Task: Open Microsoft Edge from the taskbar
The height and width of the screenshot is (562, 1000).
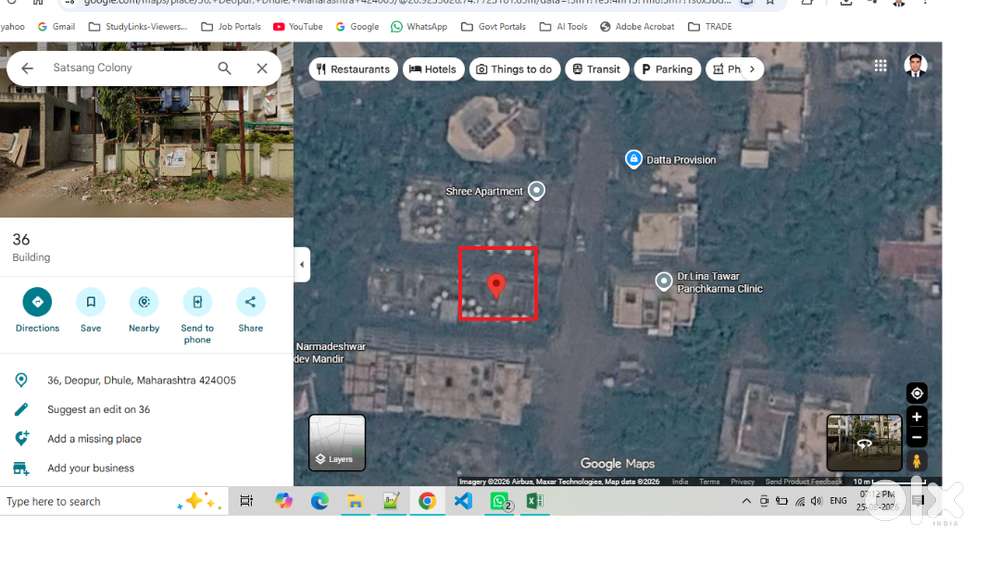Action: point(320,501)
